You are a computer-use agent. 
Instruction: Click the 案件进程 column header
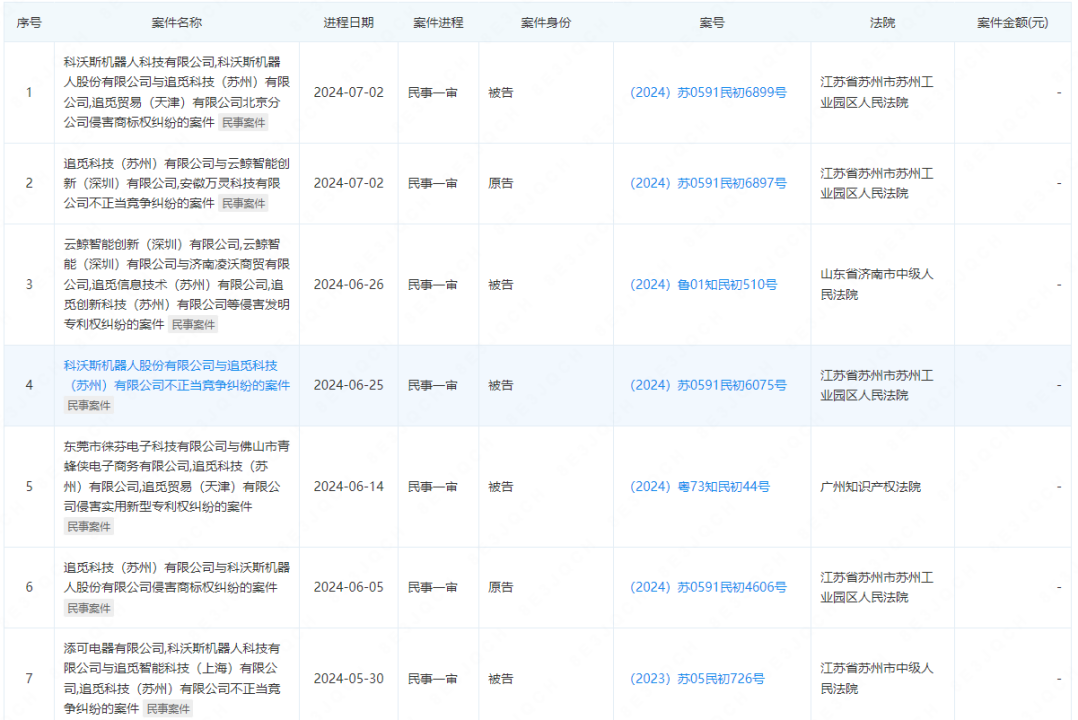tap(438, 23)
